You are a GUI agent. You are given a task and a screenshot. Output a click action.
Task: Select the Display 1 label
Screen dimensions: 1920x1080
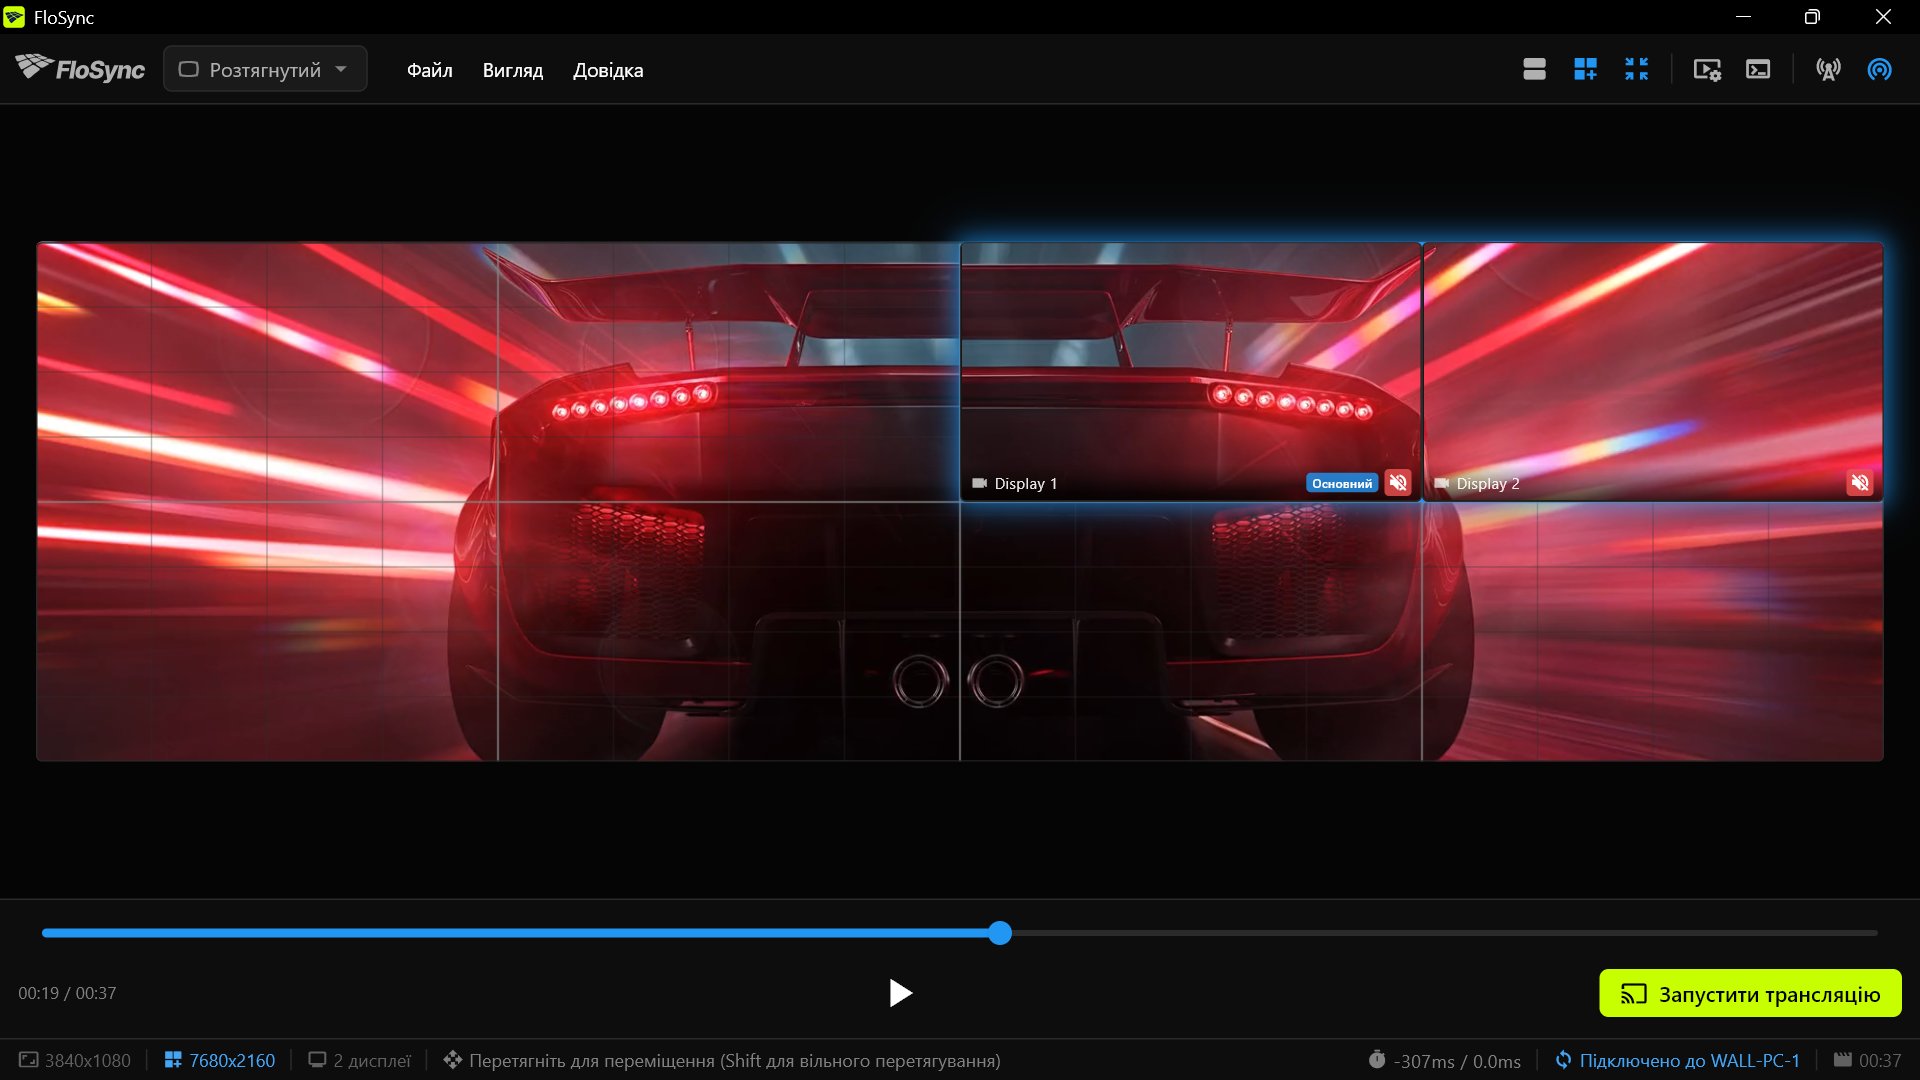(1026, 484)
